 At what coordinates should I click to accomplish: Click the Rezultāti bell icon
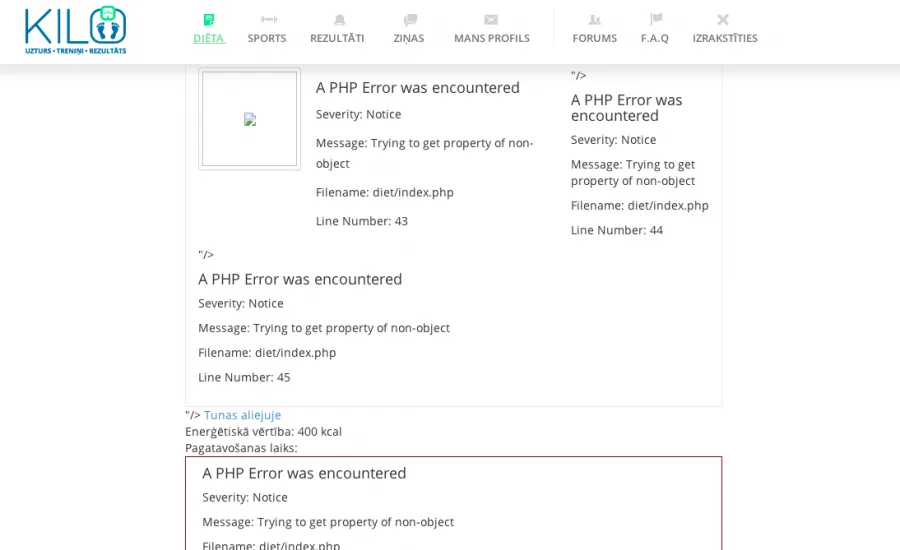point(340,20)
